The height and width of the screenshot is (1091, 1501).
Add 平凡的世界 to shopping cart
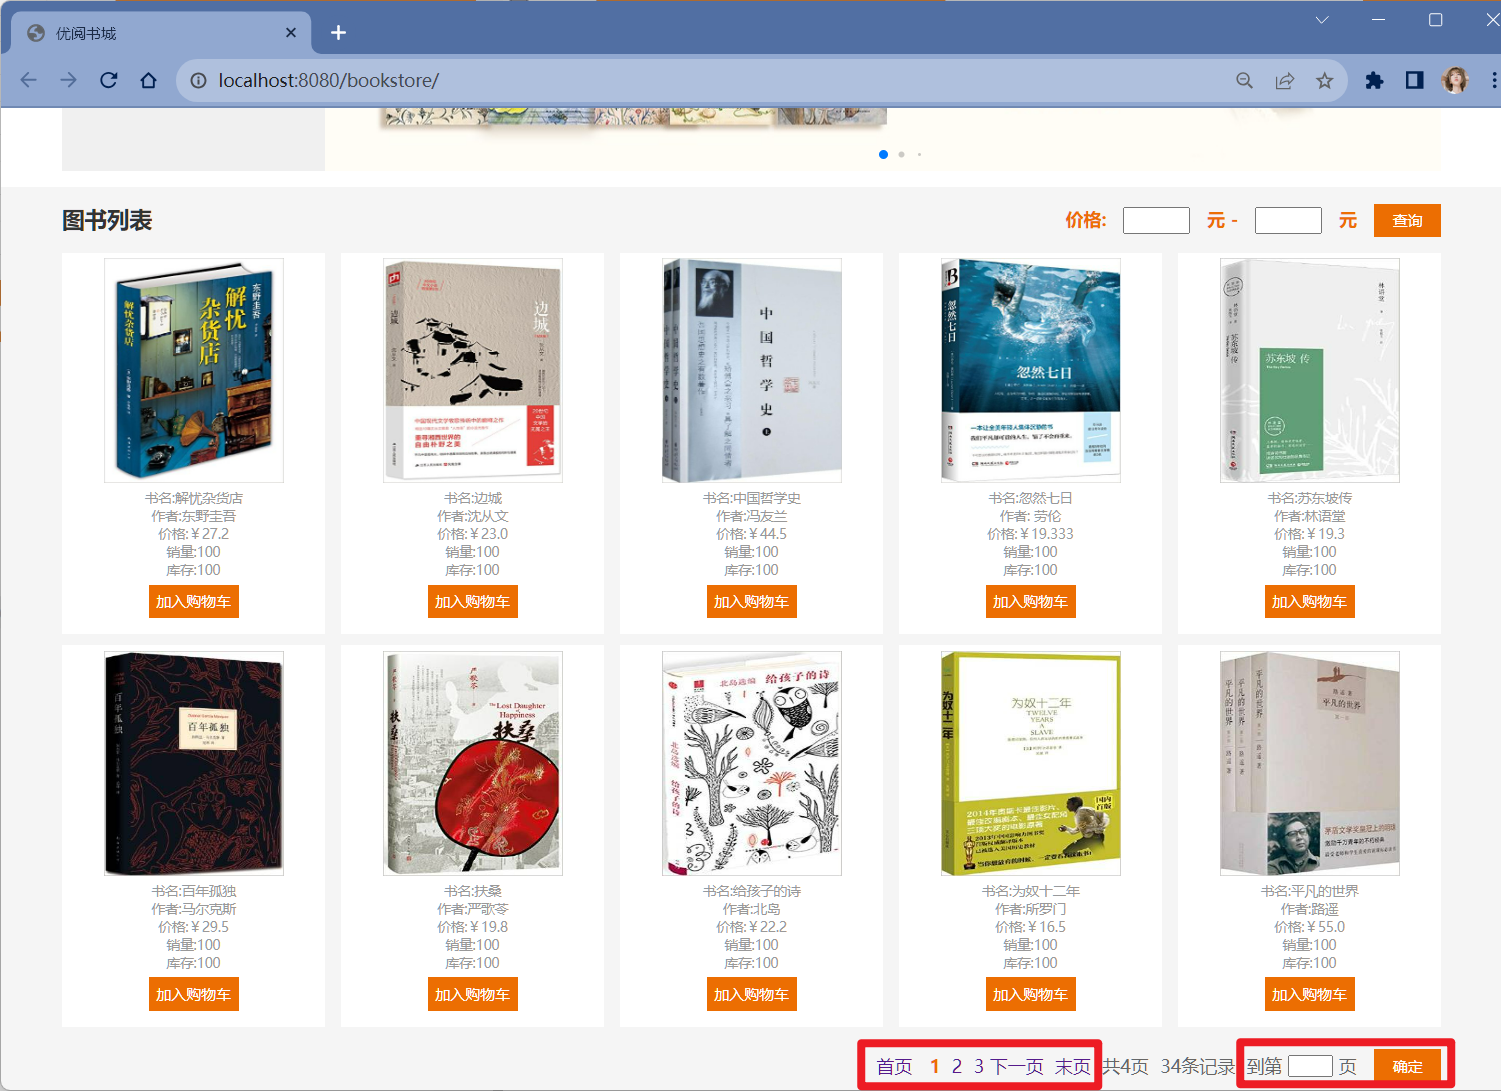pos(1309,995)
